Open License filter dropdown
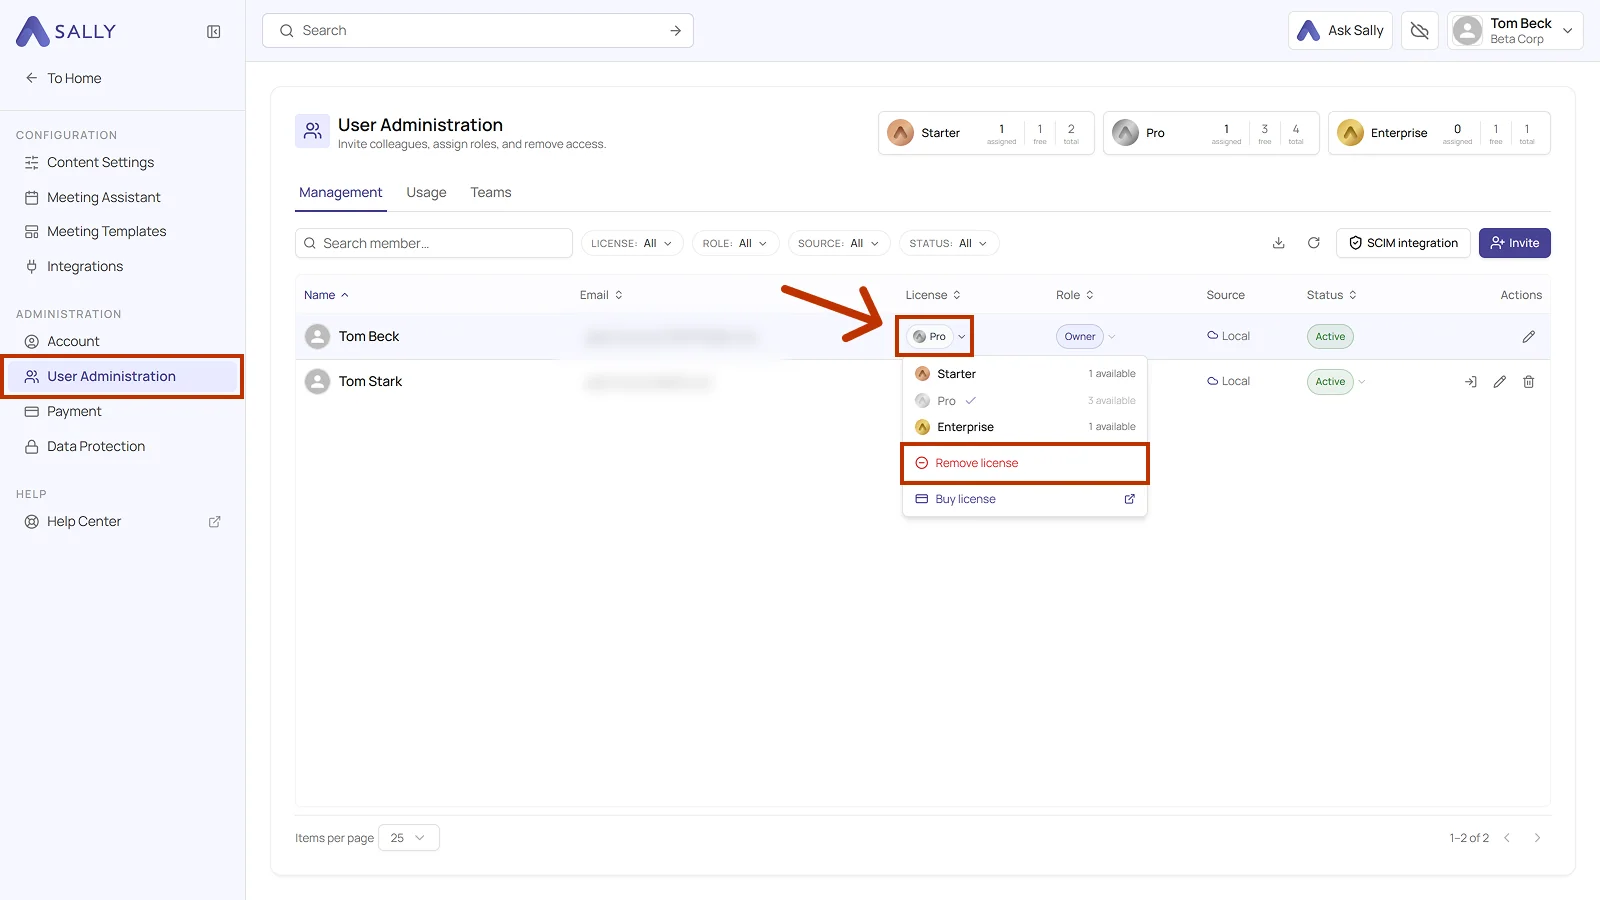This screenshot has height=900, width=1600. coord(632,243)
